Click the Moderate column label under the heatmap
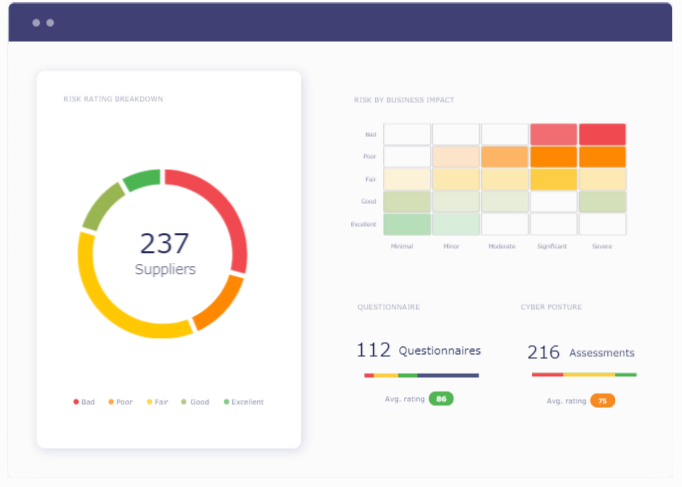Viewport: 682px width, 487px height. point(501,246)
